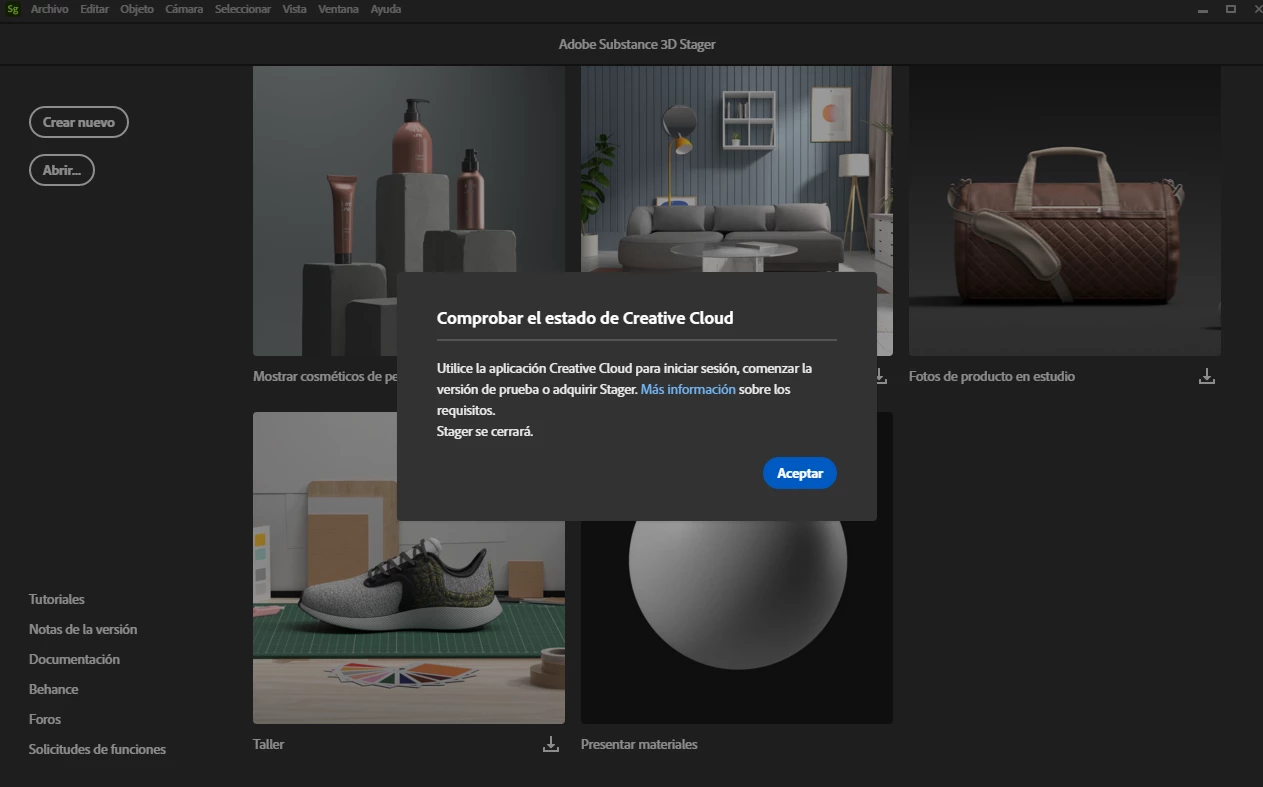Open the Cámara menu
Viewport: 1263px width, 787px height.
tap(184, 9)
